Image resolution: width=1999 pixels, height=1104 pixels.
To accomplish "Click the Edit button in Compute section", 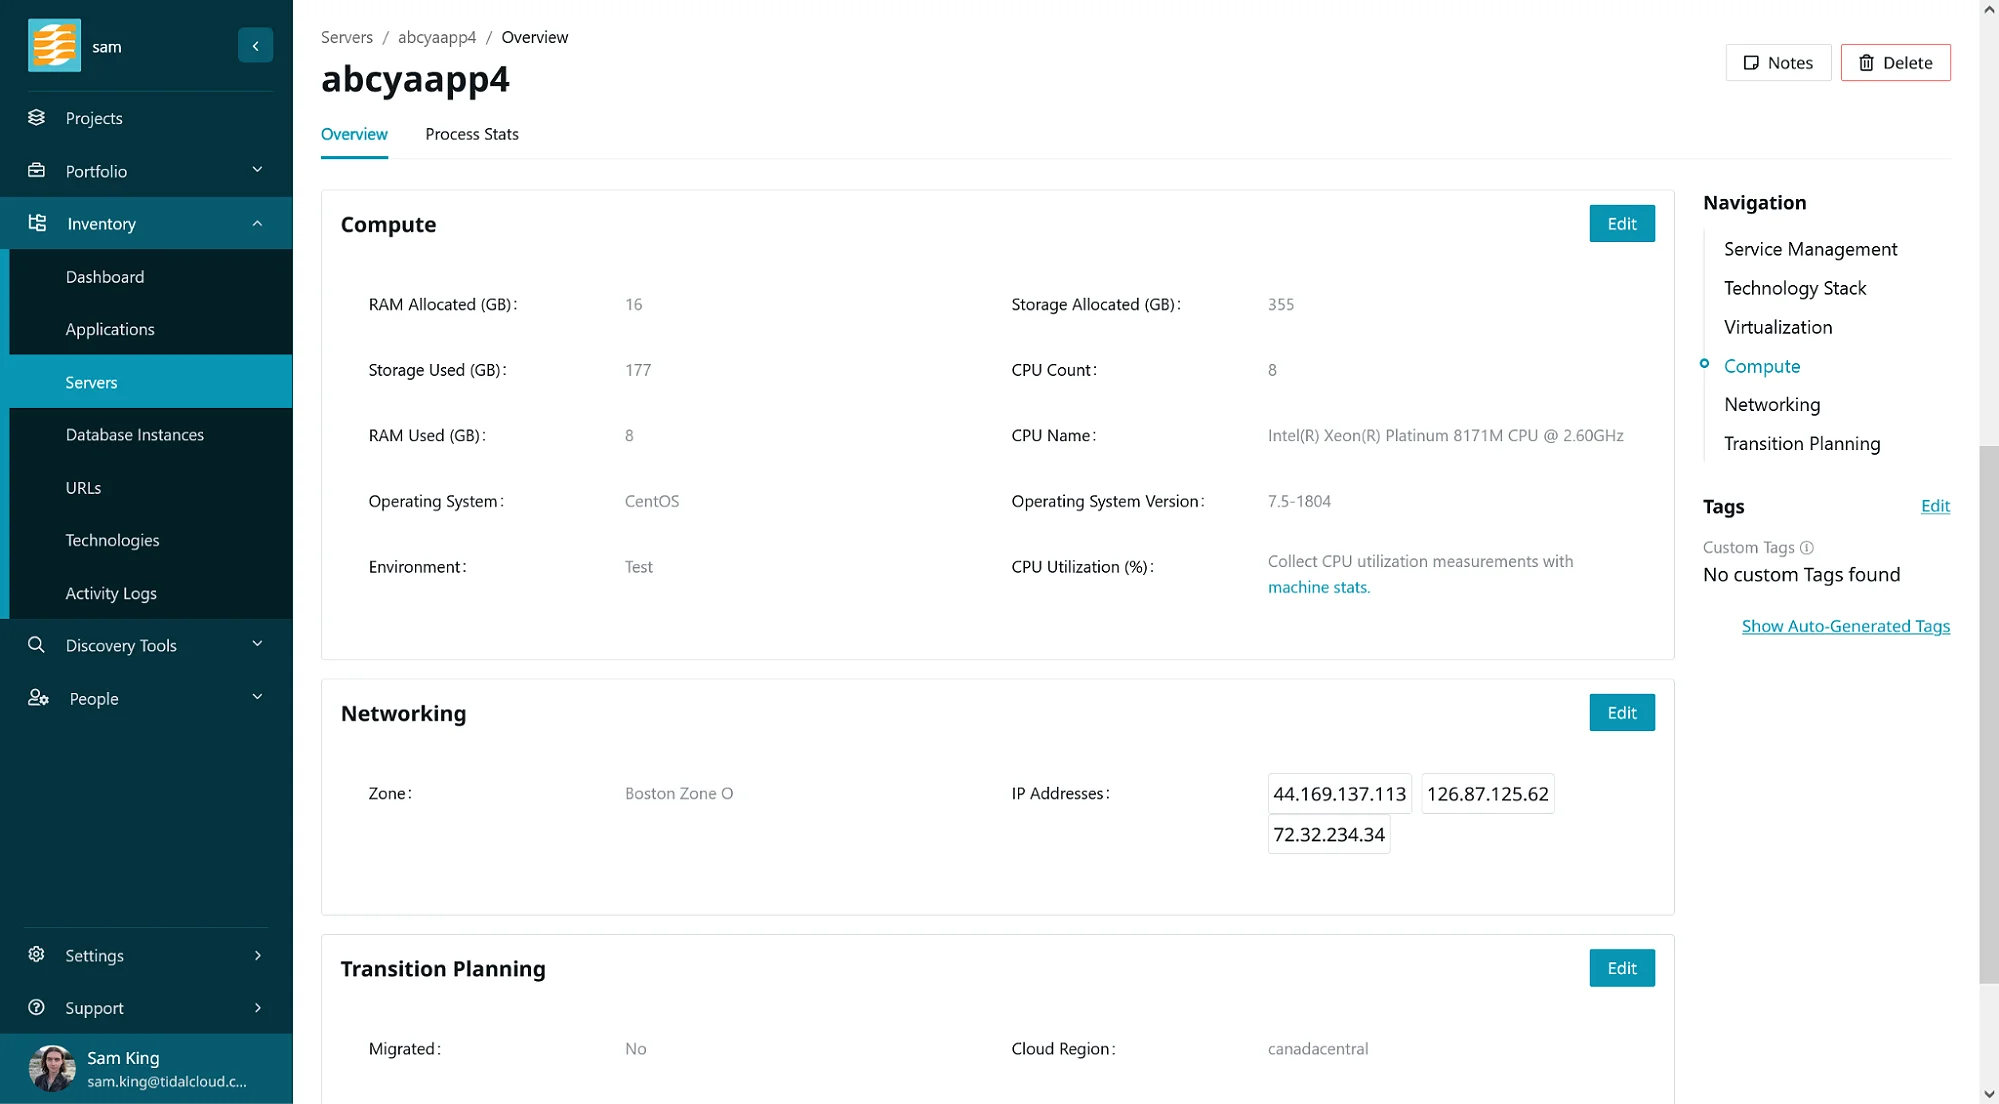I will point(1621,223).
